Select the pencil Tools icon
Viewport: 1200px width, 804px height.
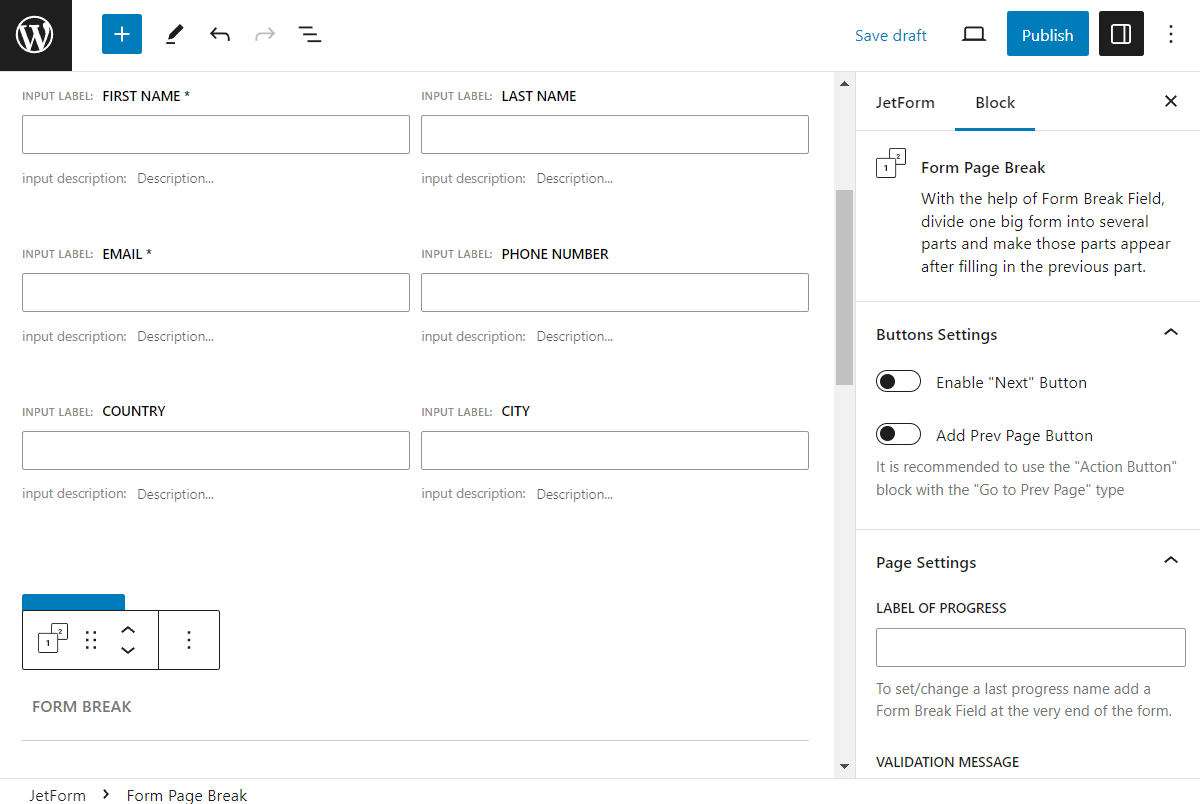pyautogui.click(x=174, y=35)
